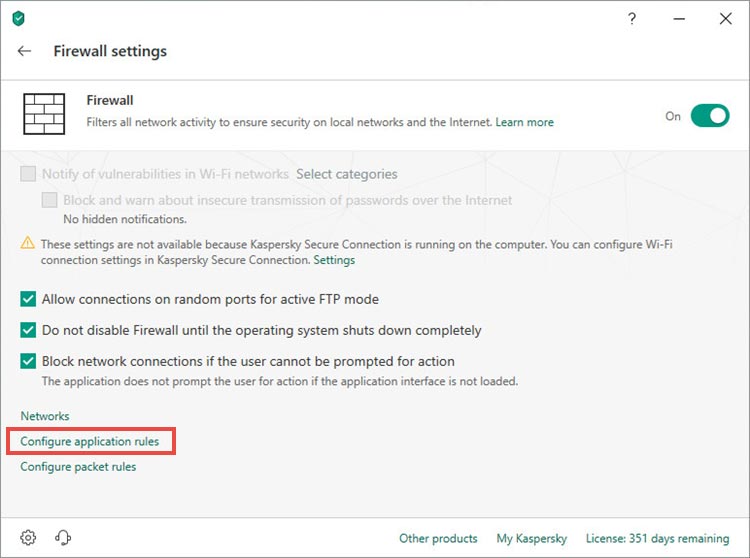The image size is (750, 558).
Task: Click the Kaspersky shield logo icon
Action: tap(18, 19)
